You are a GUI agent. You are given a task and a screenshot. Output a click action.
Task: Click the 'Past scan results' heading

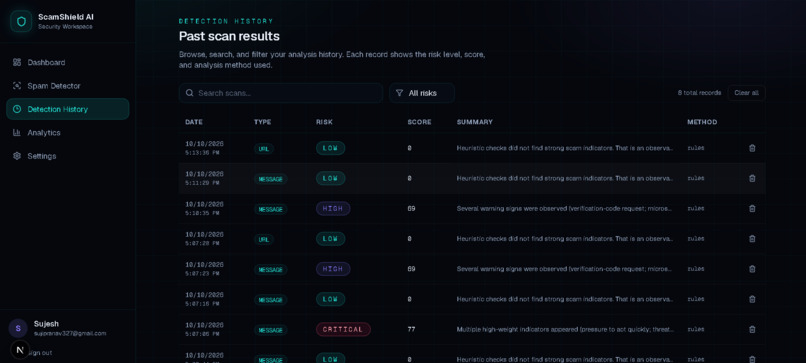click(229, 37)
